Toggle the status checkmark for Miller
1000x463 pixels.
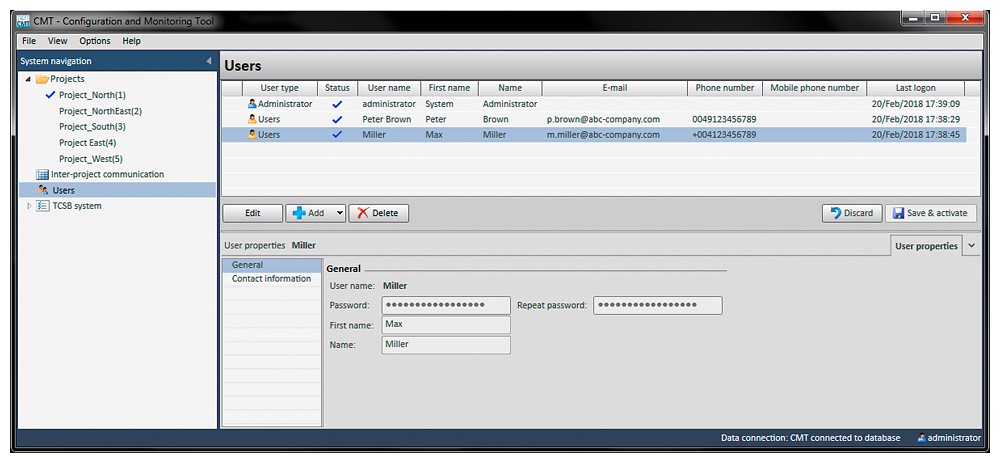pyautogui.click(x=337, y=135)
